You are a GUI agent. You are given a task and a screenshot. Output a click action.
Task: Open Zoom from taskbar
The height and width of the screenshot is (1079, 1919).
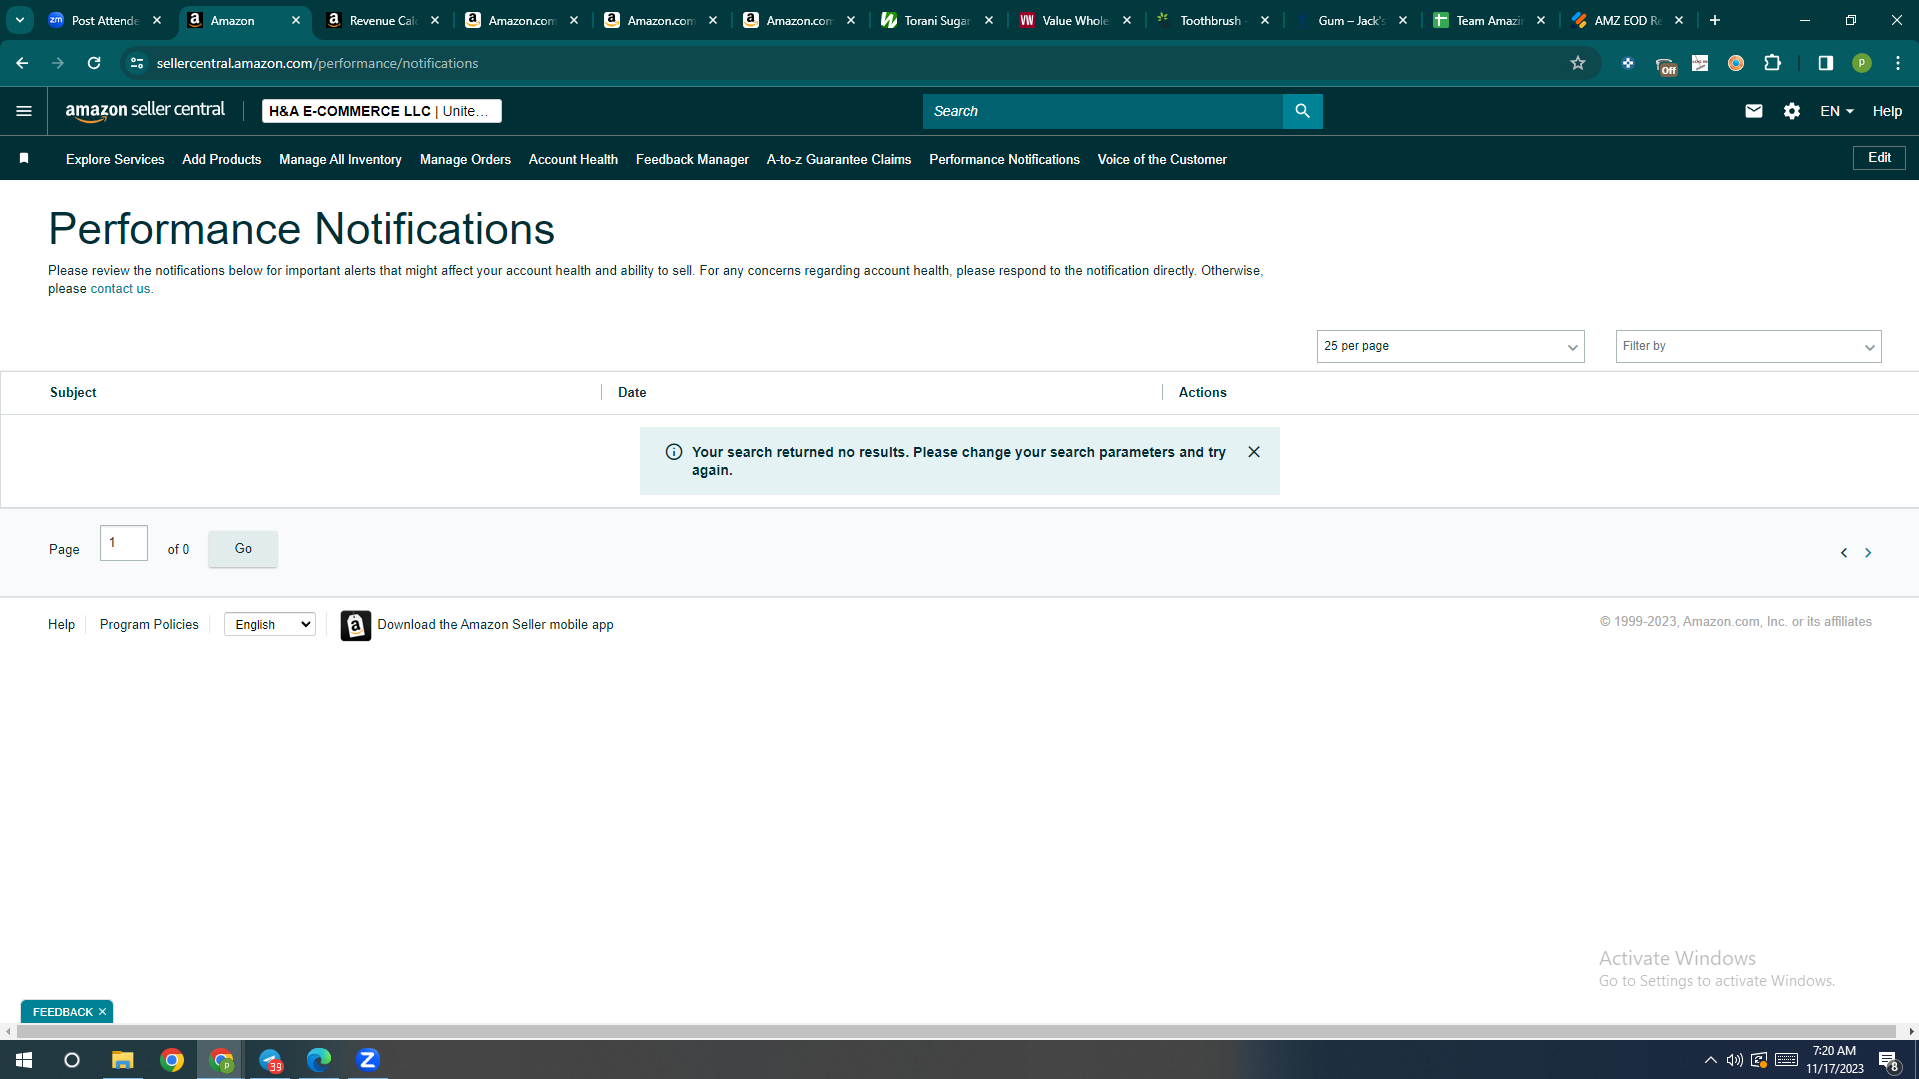pos(368,1060)
